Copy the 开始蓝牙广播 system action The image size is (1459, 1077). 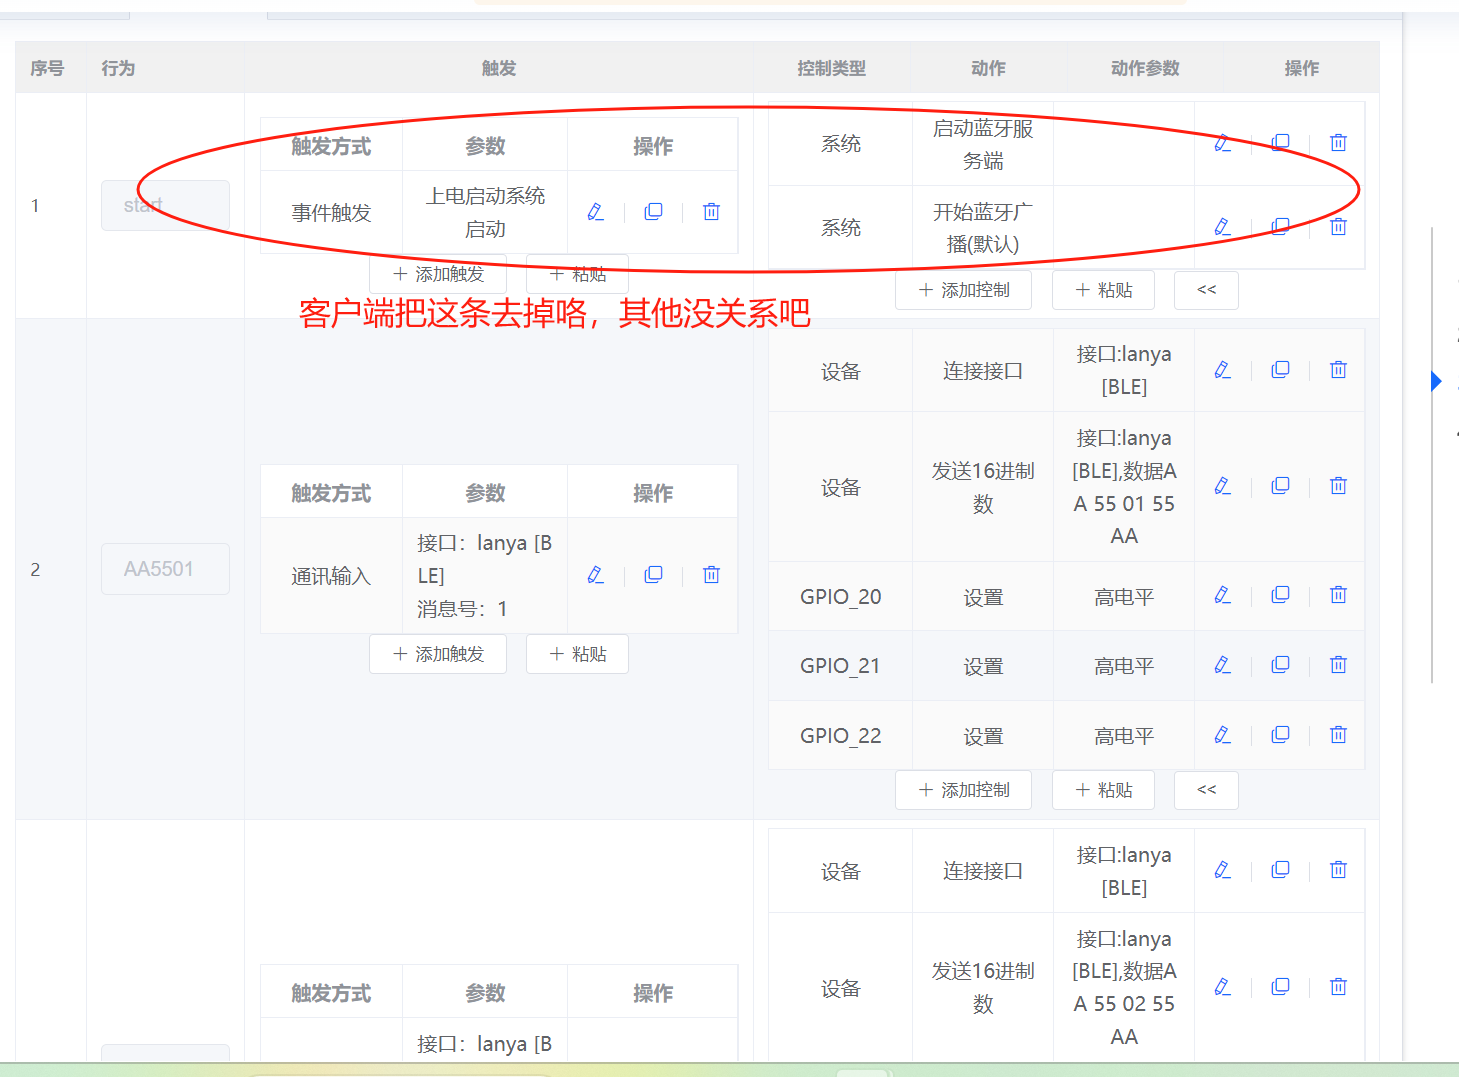[x=1280, y=226]
